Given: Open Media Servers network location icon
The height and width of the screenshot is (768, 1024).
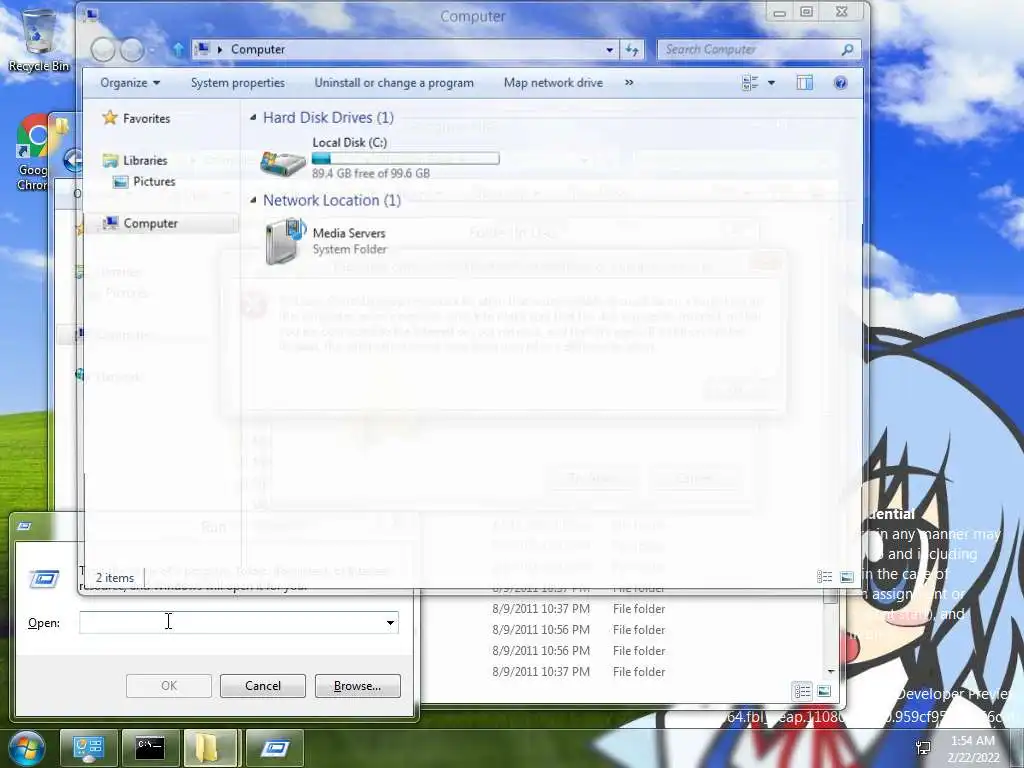Looking at the screenshot, I should pyautogui.click(x=285, y=240).
